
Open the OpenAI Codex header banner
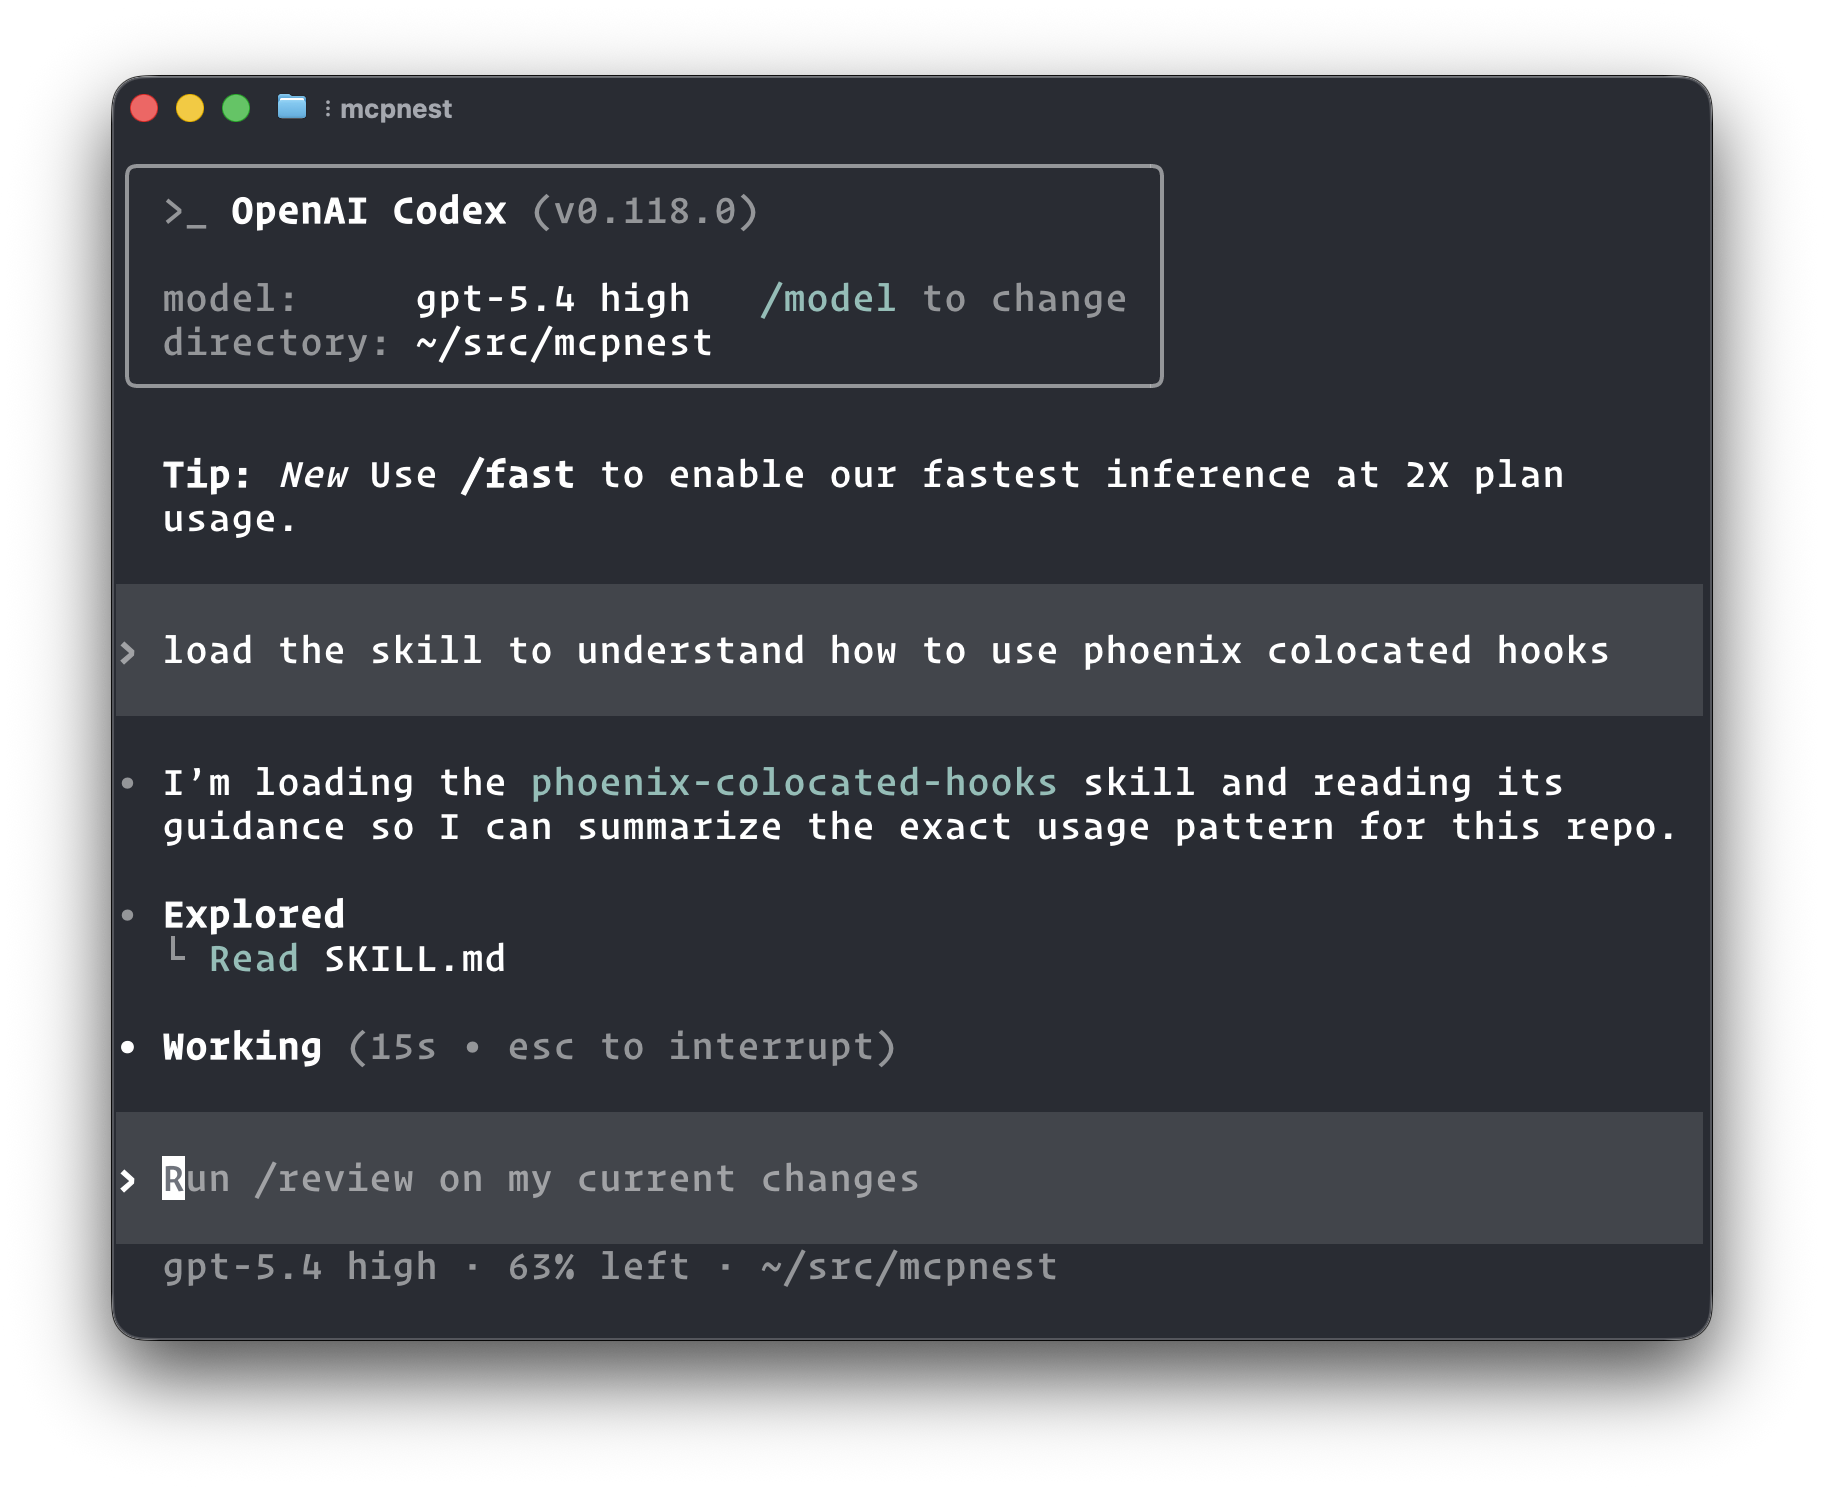pos(368,211)
